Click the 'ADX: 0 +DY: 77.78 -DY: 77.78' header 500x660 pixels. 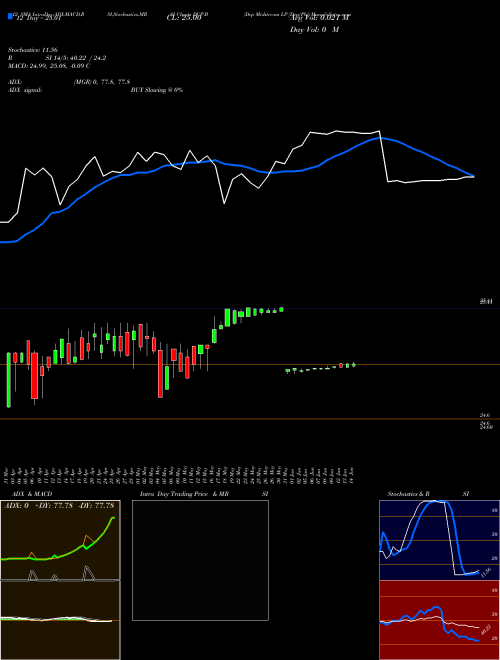coord(60,506)
